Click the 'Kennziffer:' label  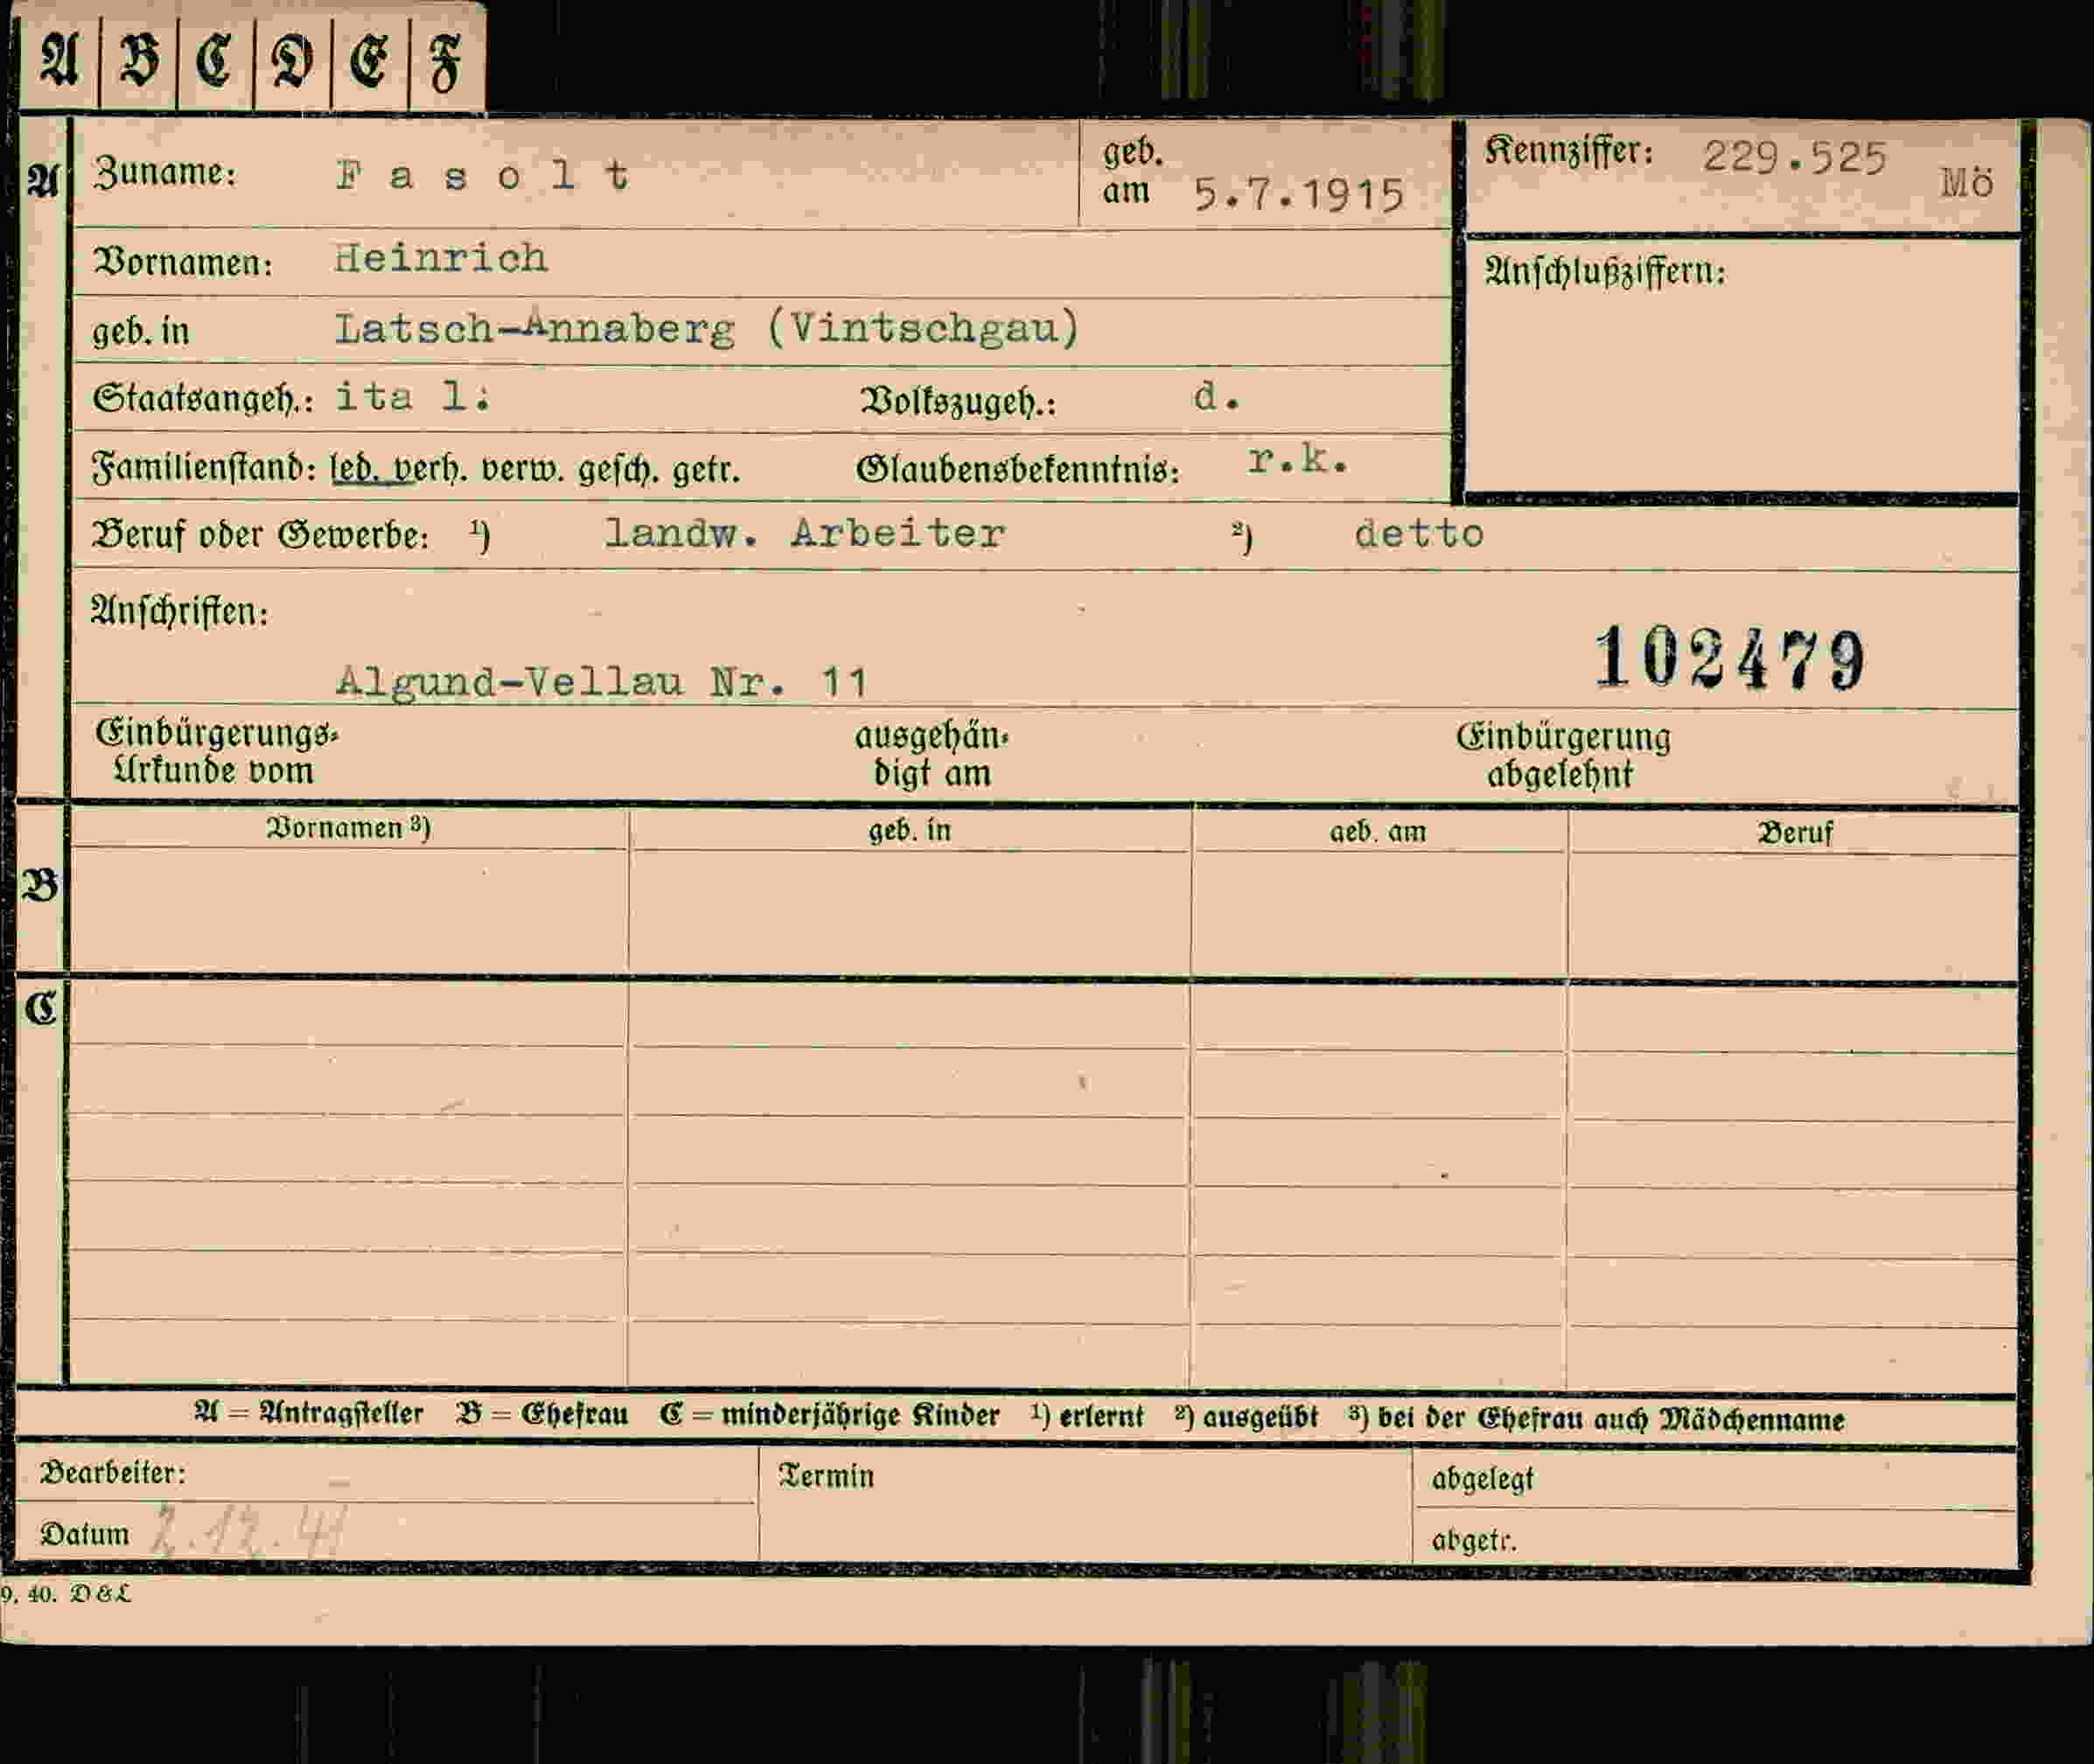coord(1569,152)
